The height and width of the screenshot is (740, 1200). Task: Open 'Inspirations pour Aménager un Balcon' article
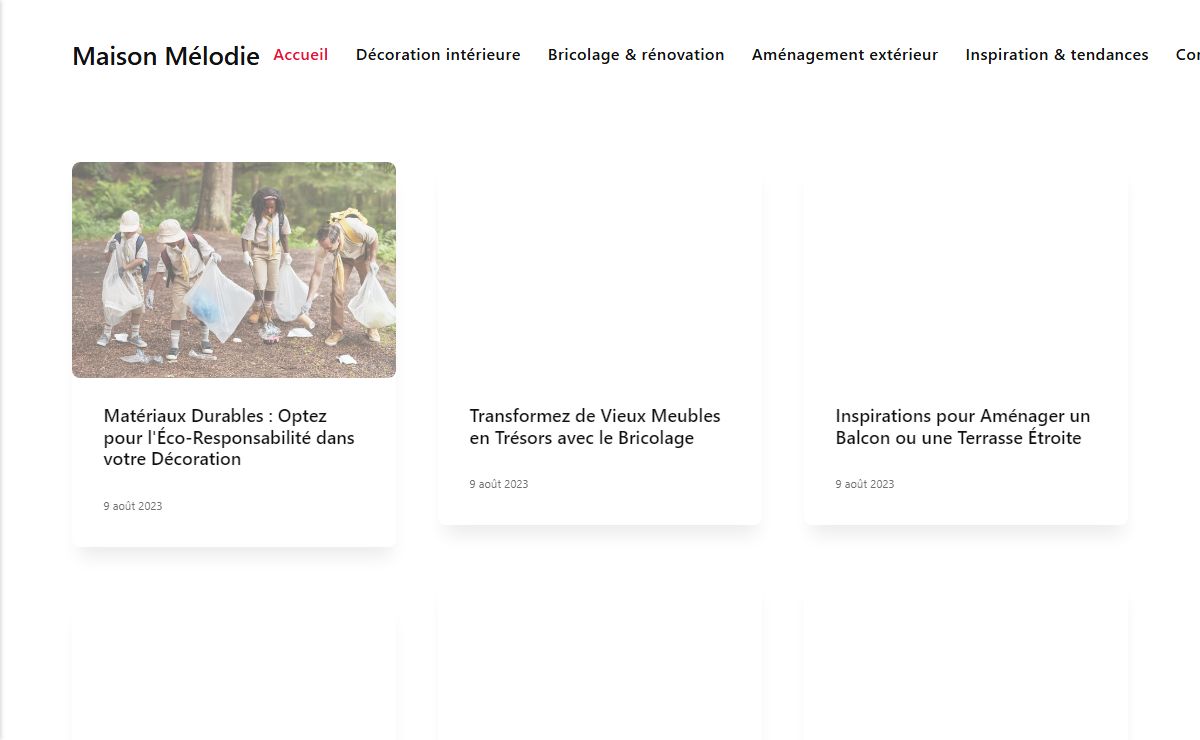click(x=963, y=427)
